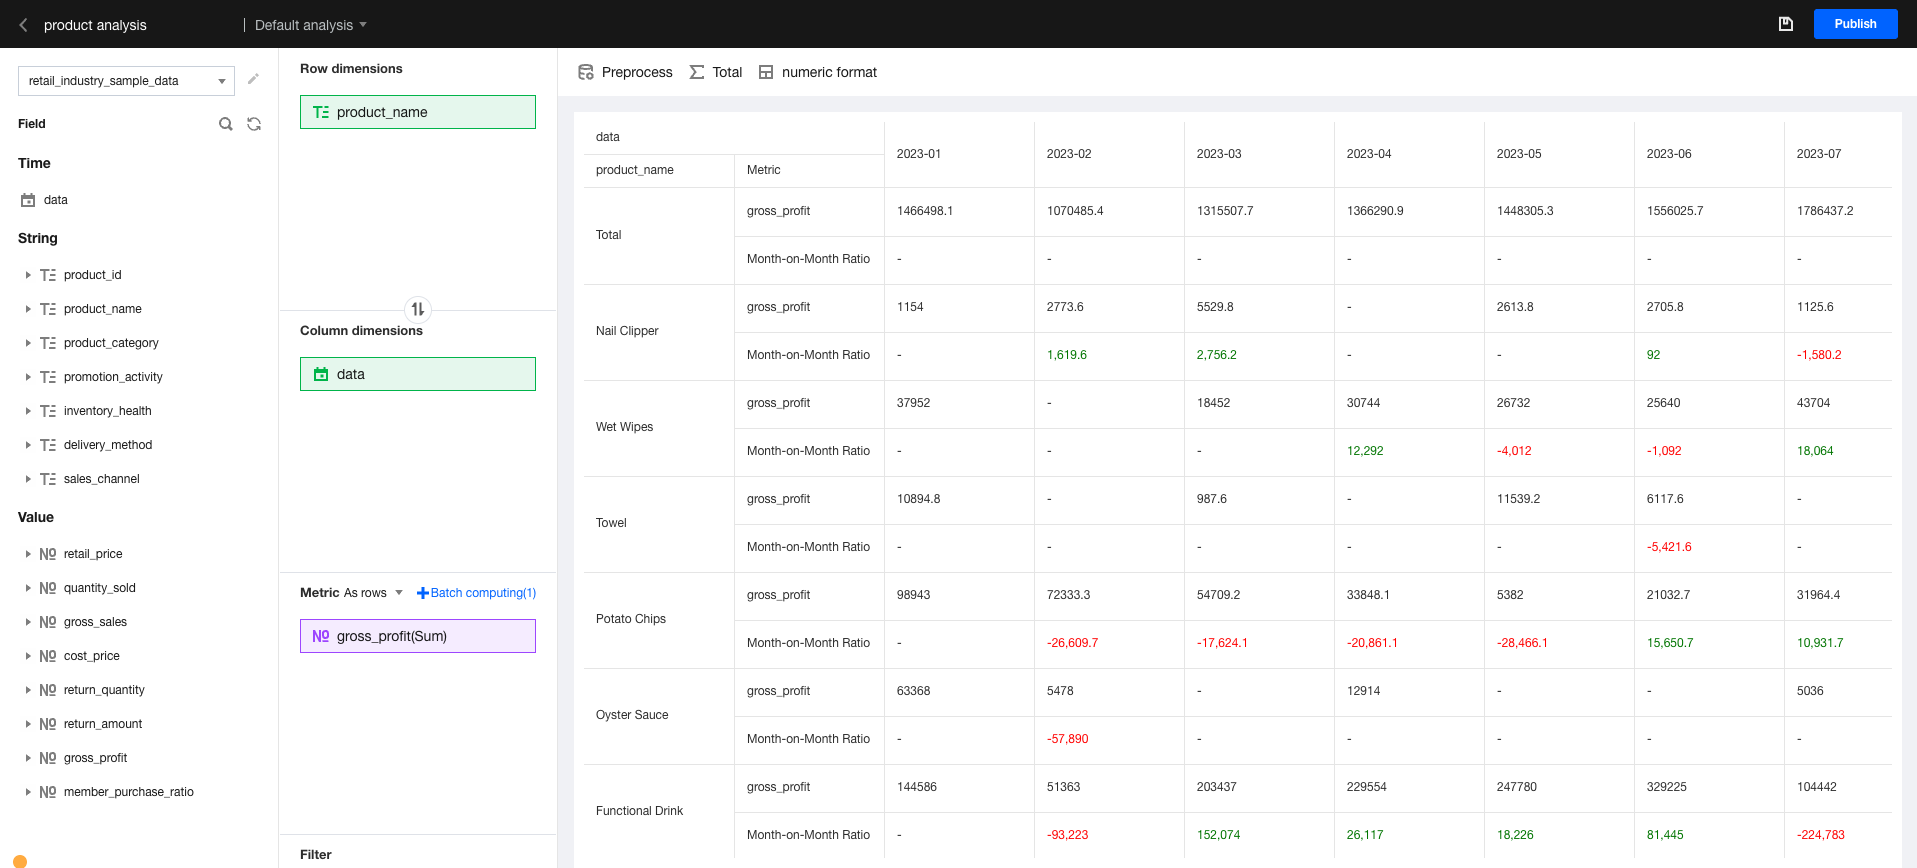Open the Default analysis dropdown

coord(311,25)
